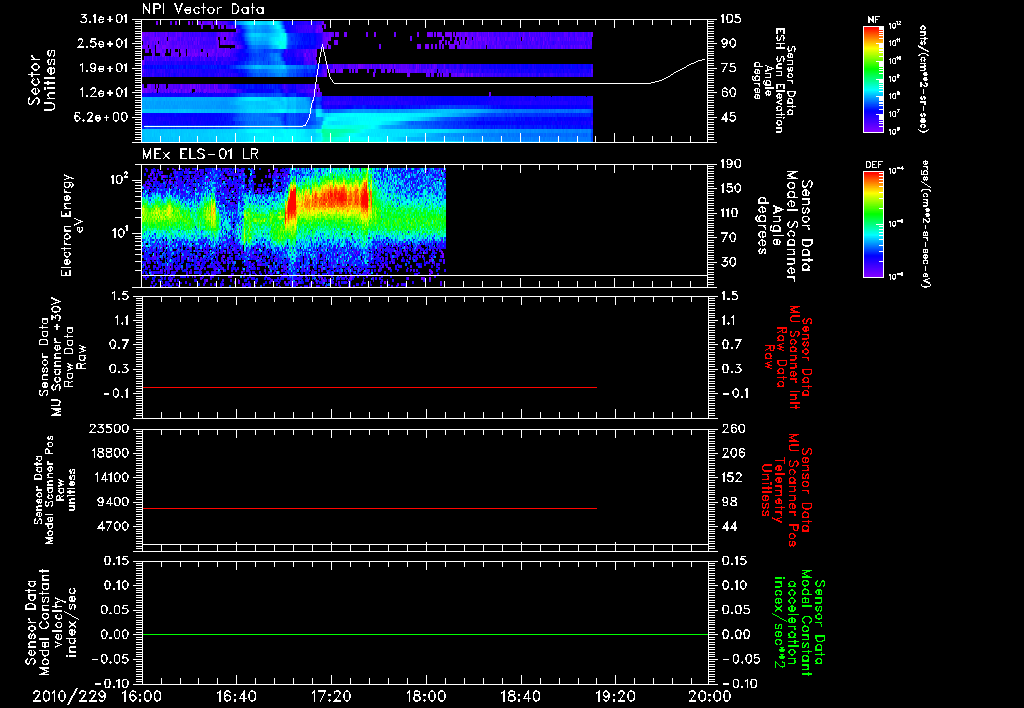The image size is (1024, 708).
Task: Click the 152 telemetry tick value
Action: click(x=731, y=477)
